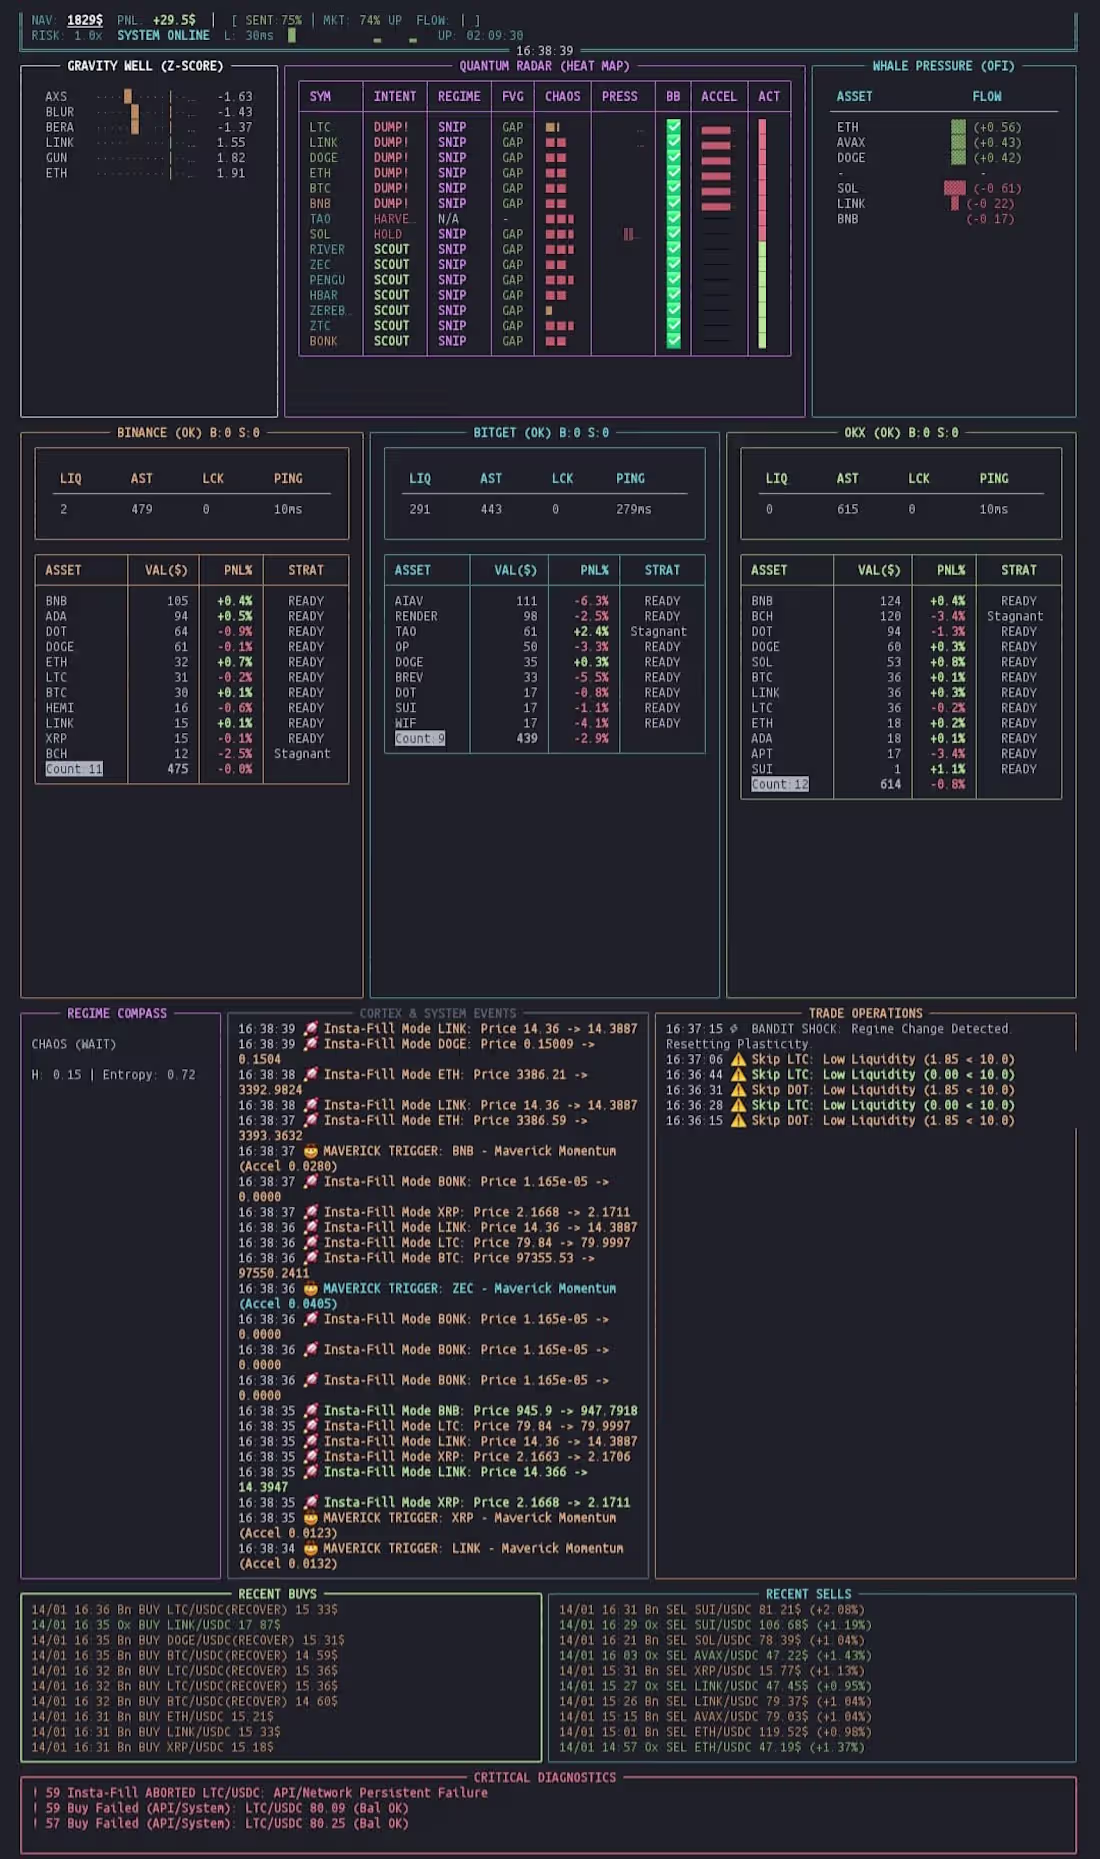This screenshot has width=1100, height=1859.
Task: Click the OKX (OK) panel title
Action: [x=901, y=433]
